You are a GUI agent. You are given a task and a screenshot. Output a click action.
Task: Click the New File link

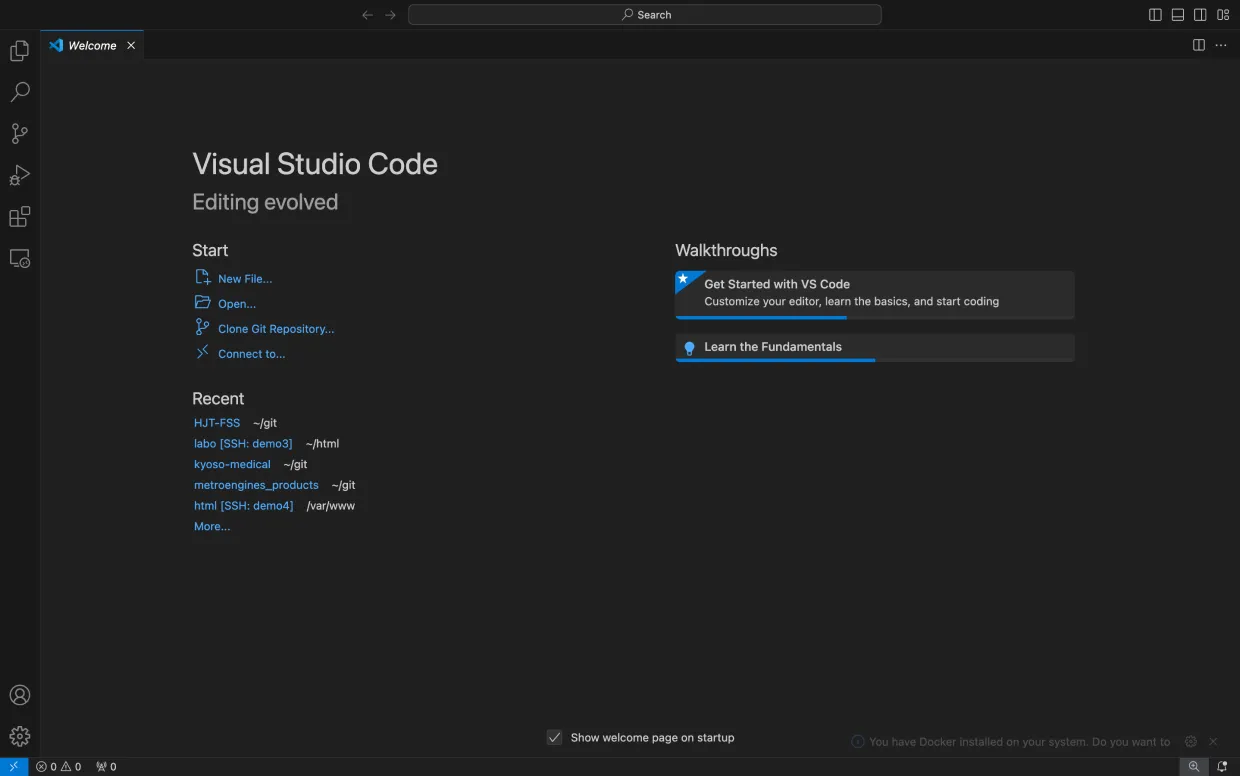click(x=245, y=279)
